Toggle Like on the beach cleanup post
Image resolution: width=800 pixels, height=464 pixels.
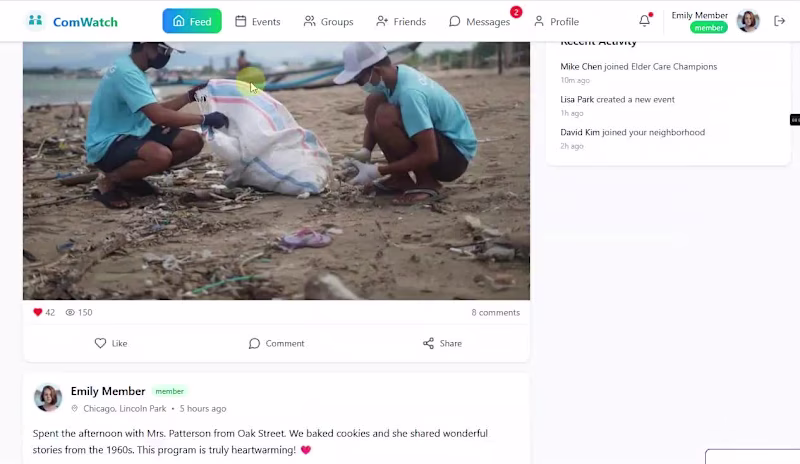111,344
